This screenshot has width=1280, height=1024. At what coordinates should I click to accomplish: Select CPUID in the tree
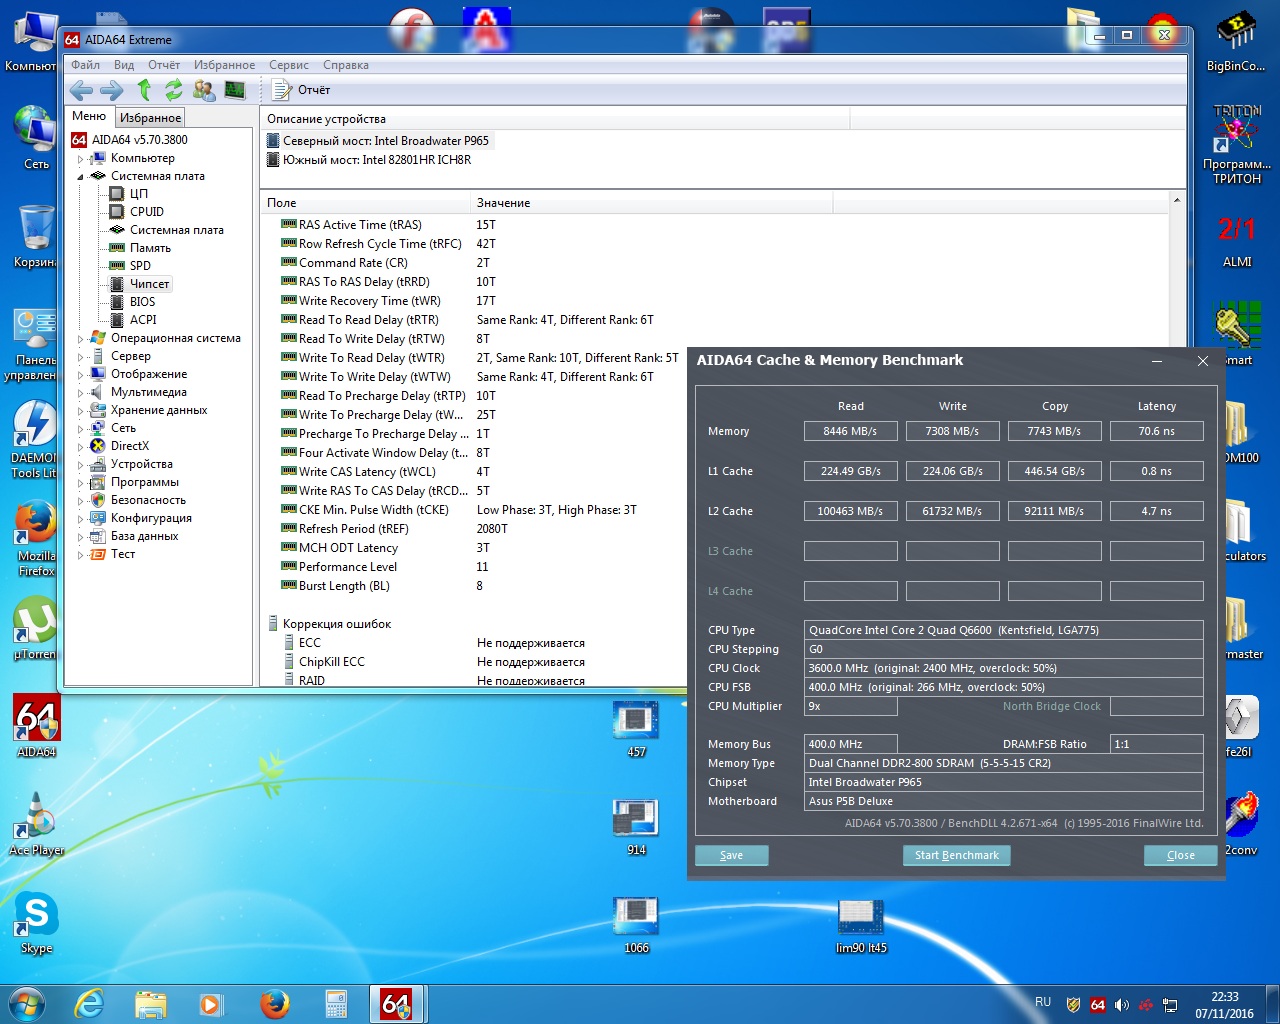(x=147, y=212)
